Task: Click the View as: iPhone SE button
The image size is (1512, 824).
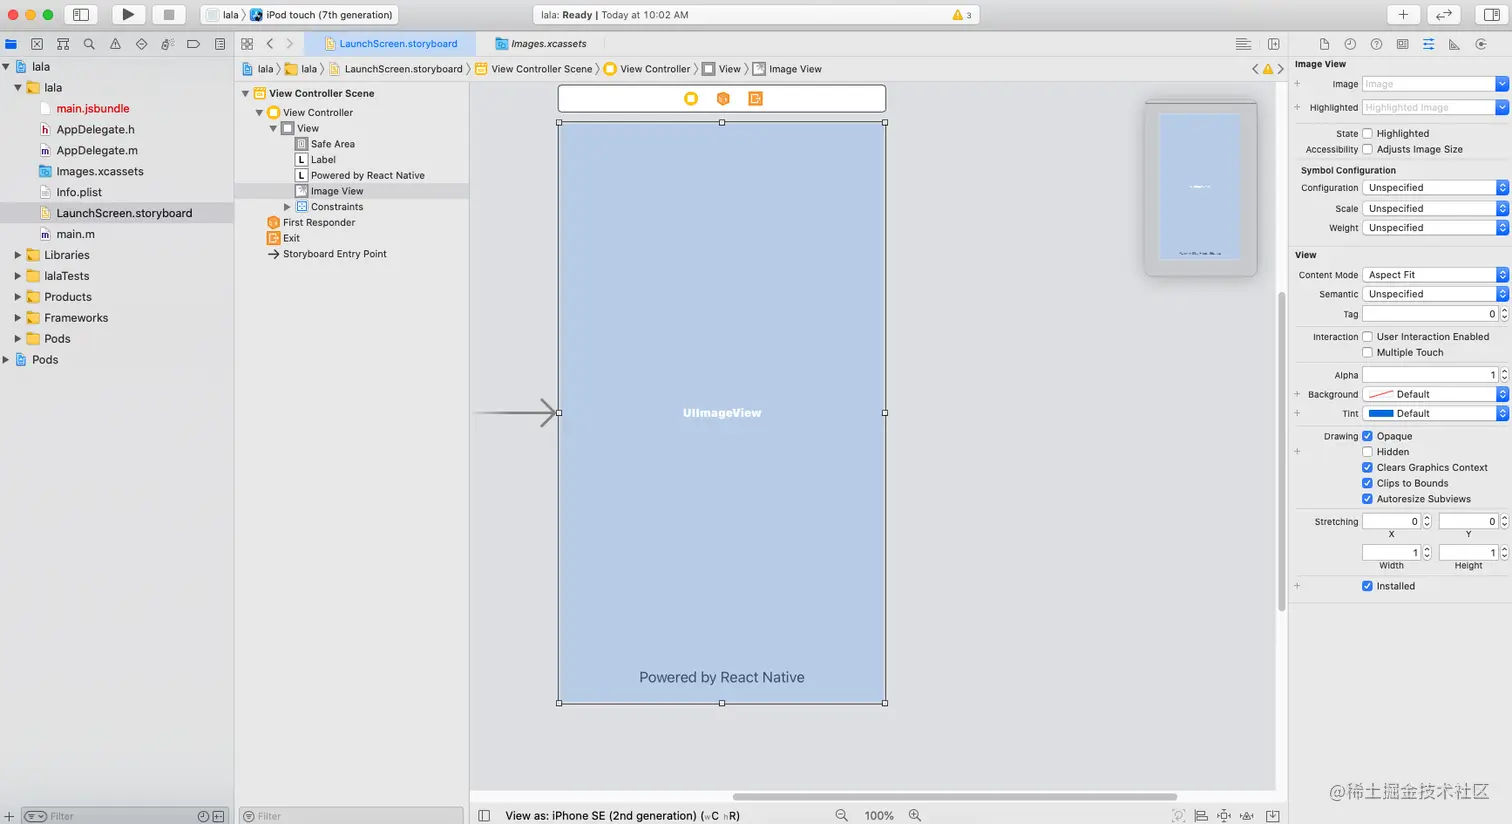Action: click(x=622, y=816)
